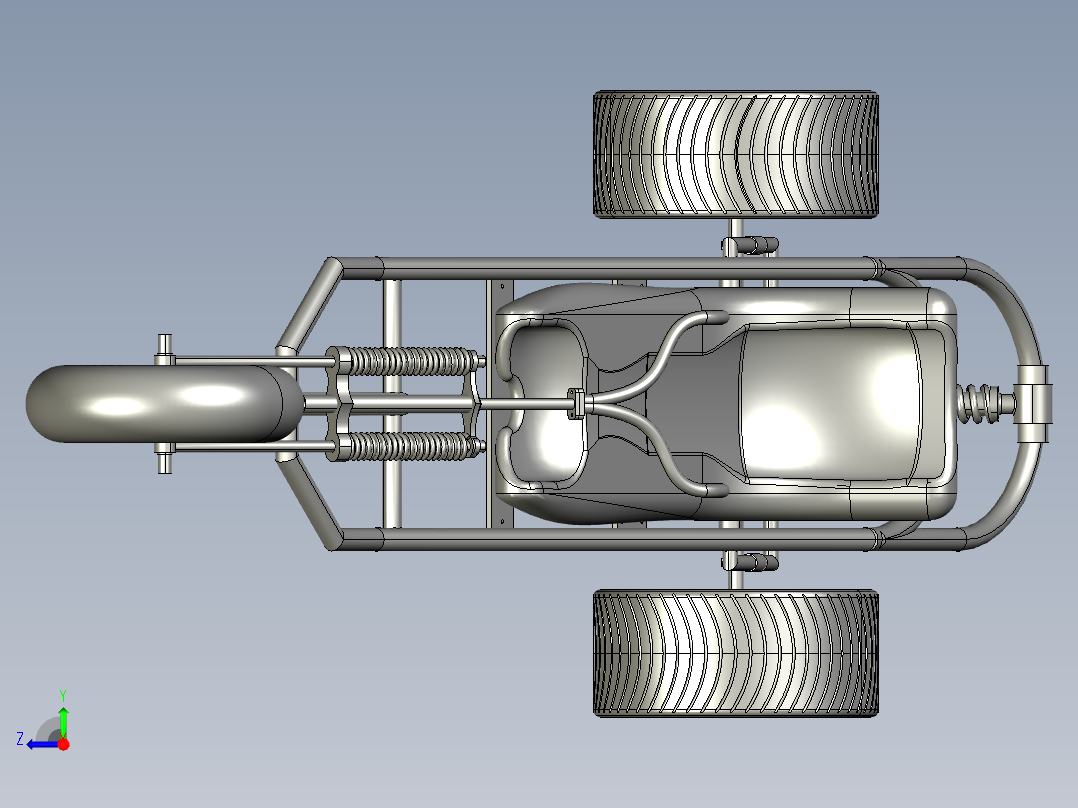Select the rear shock spring behind the seat
This screenshot has width=1078, height=808.
coord(980,404)
